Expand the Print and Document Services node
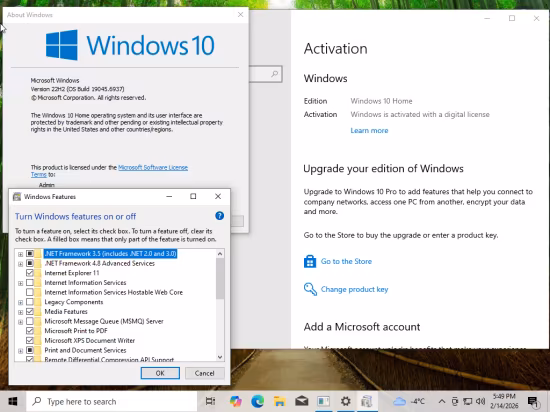Screen dimensions: 550x412 click(20, 351)
